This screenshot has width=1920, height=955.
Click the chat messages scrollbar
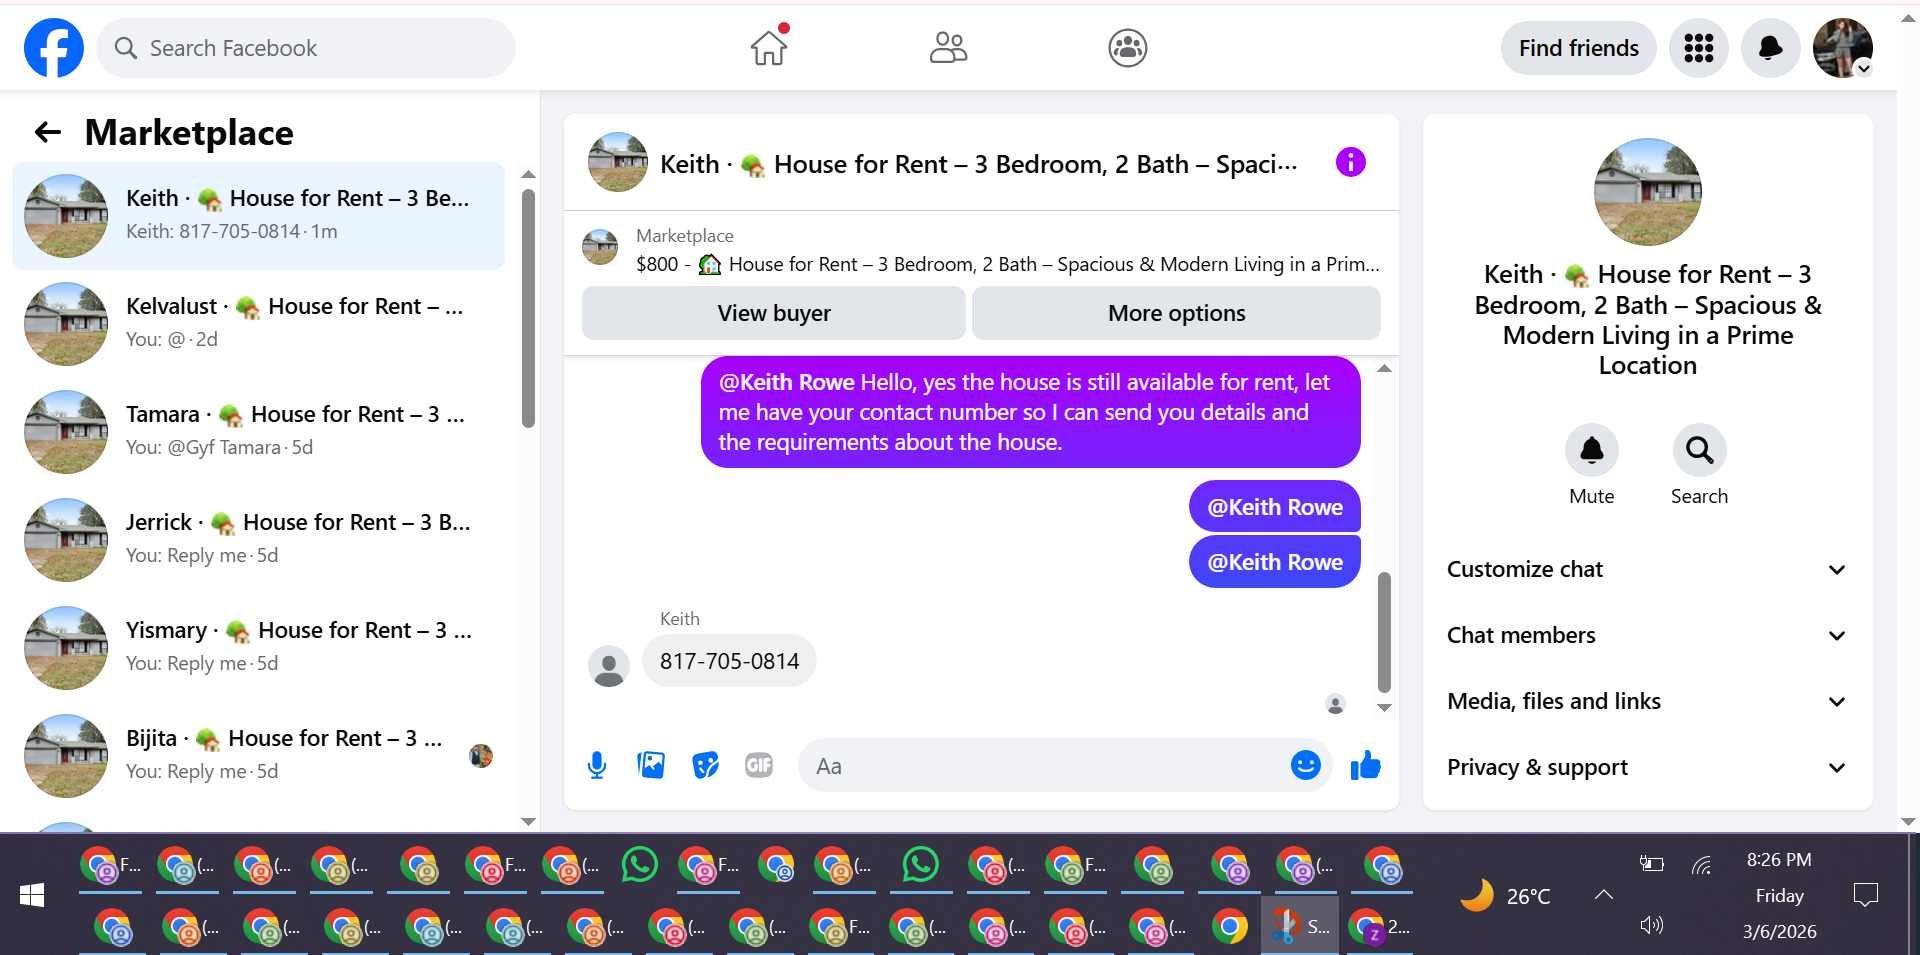(x=1384, y=632)
